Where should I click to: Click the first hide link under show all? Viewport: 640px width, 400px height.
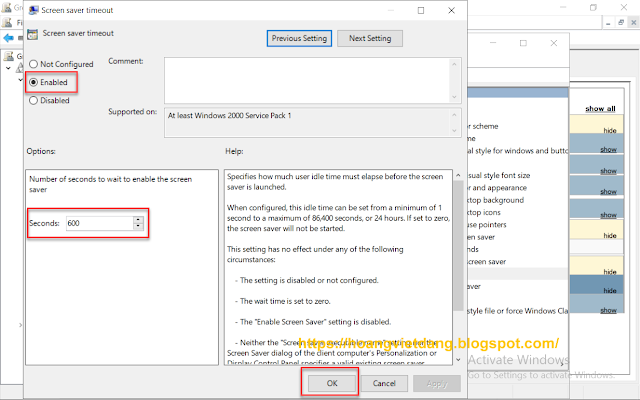pyautogui.click(x=610, y=131)
